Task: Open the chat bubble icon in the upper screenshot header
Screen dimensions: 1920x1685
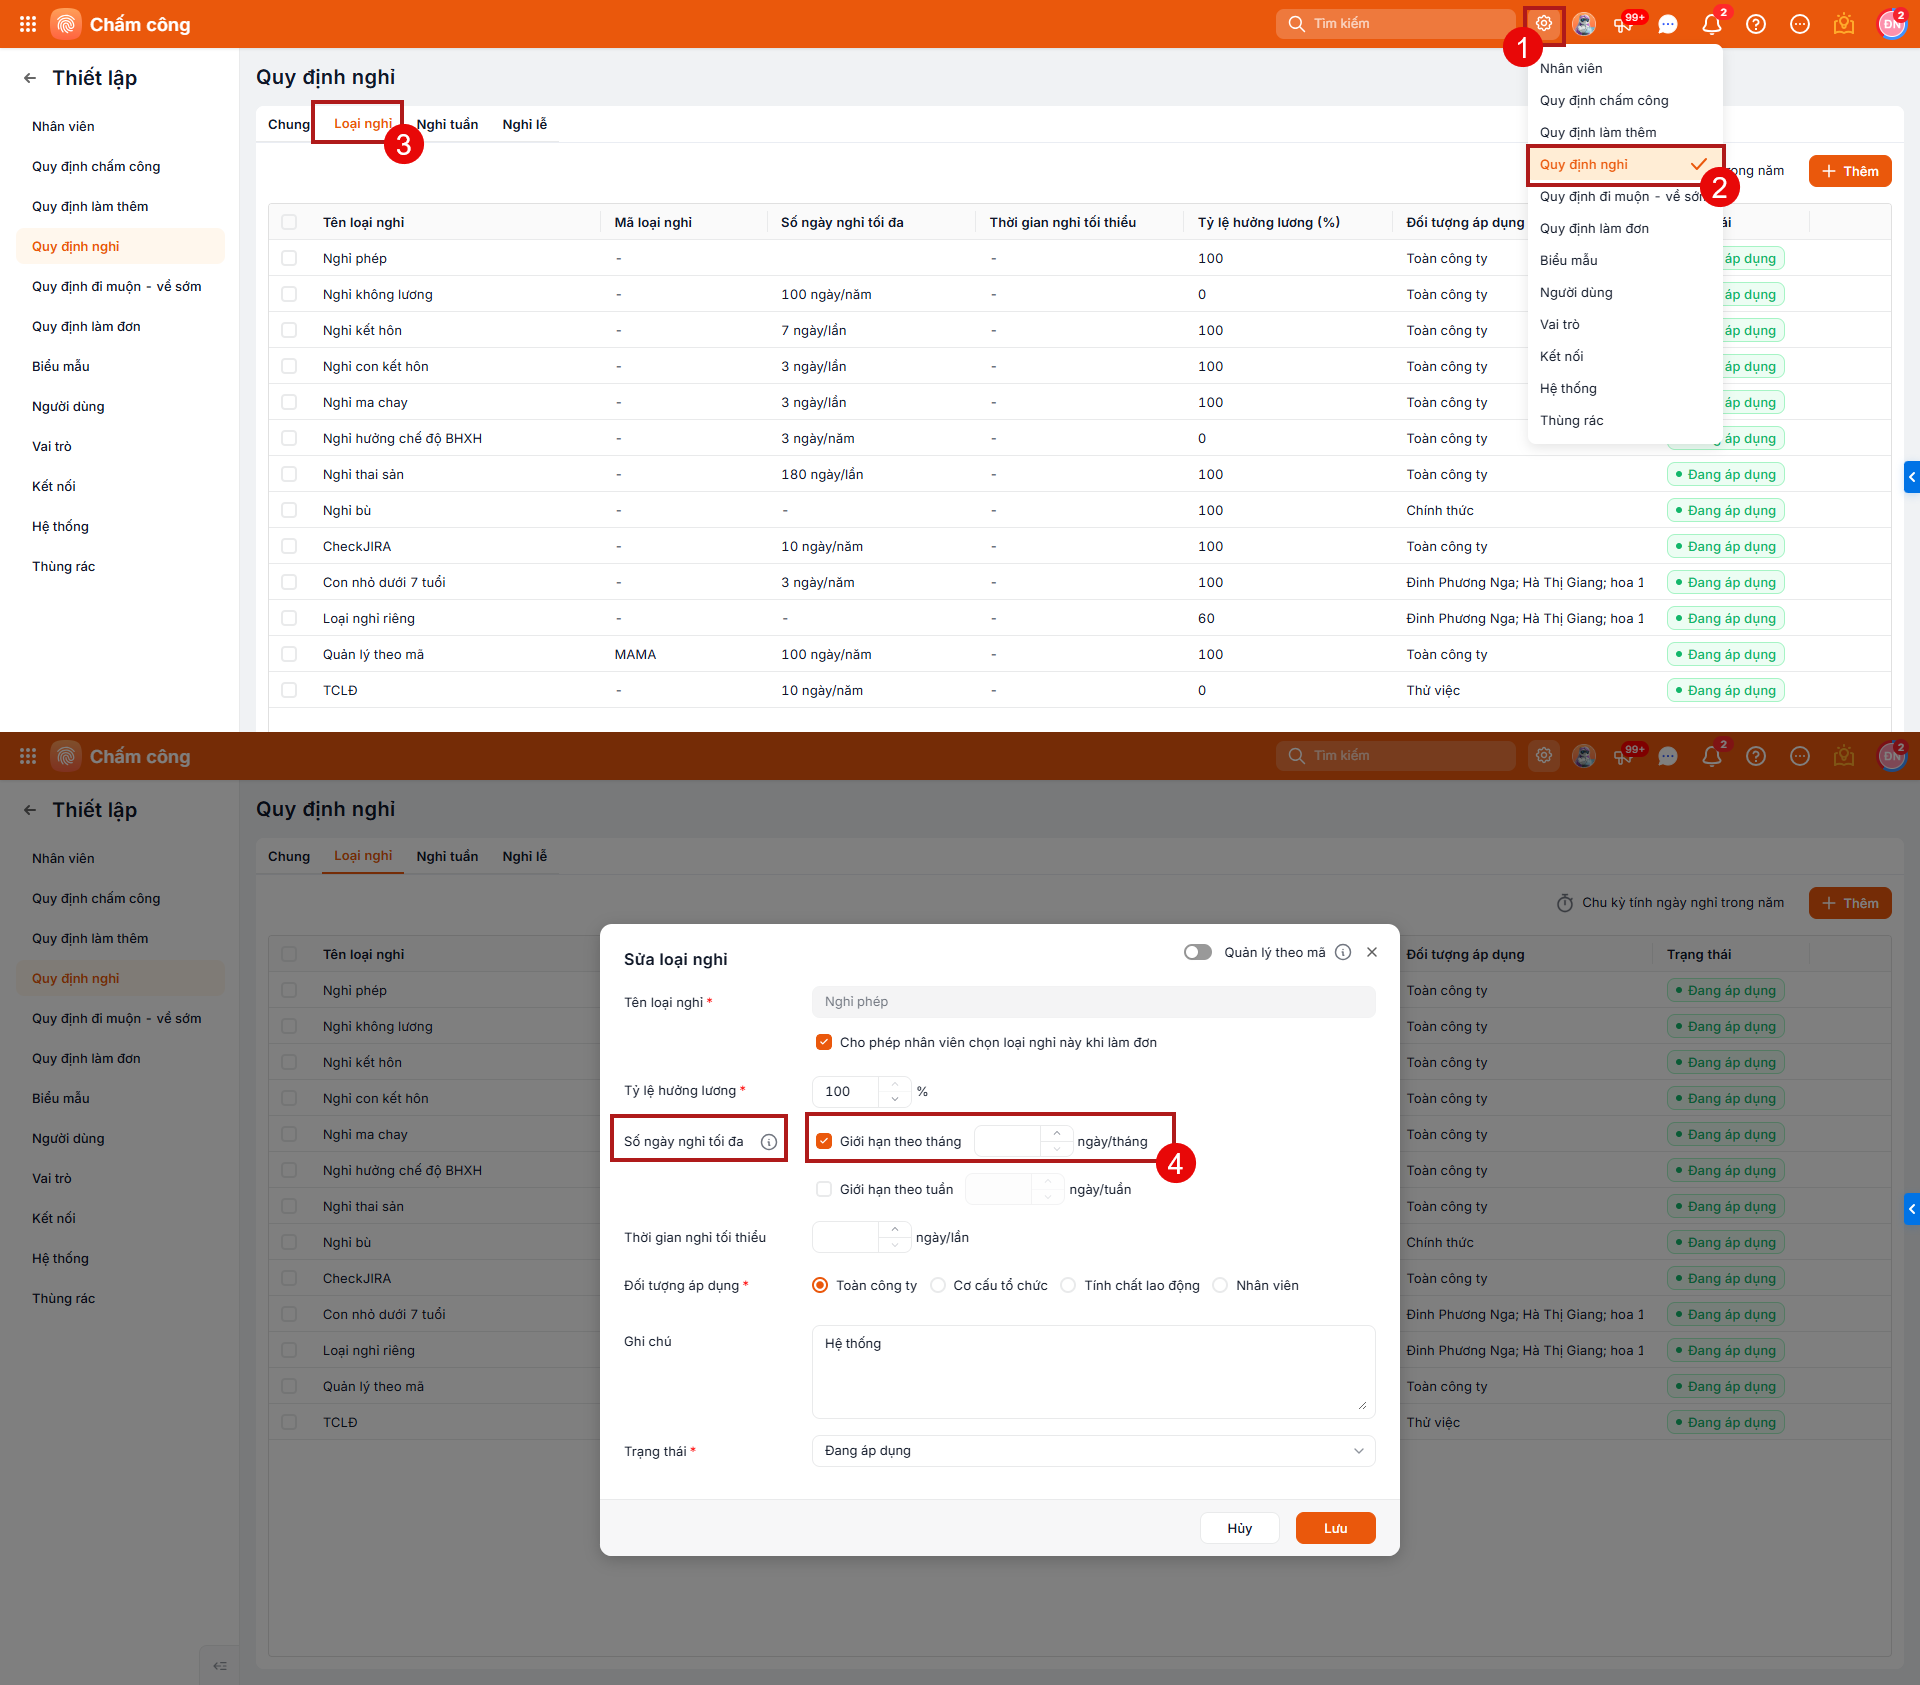Action: 1668,24
